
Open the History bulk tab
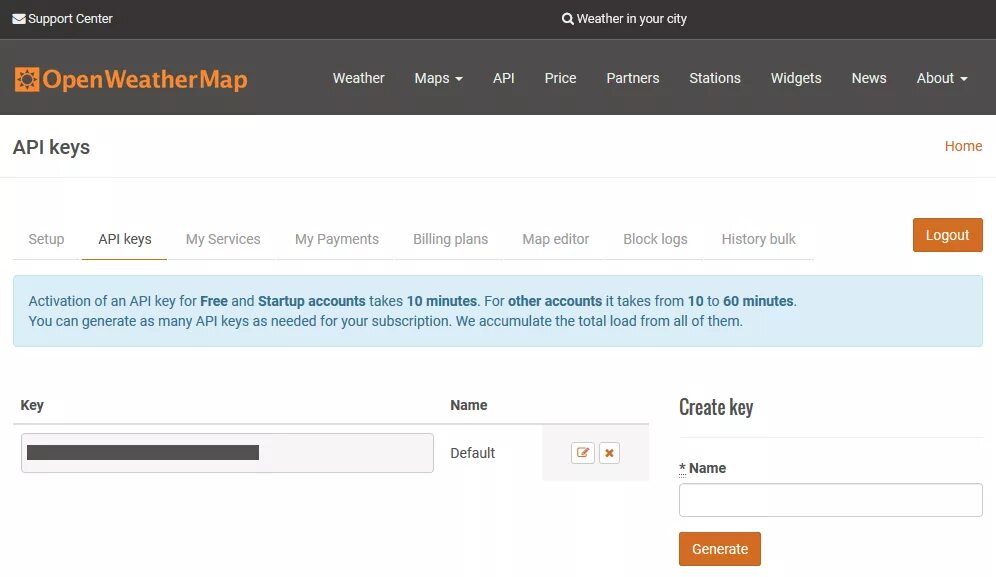tap(758, 239)
